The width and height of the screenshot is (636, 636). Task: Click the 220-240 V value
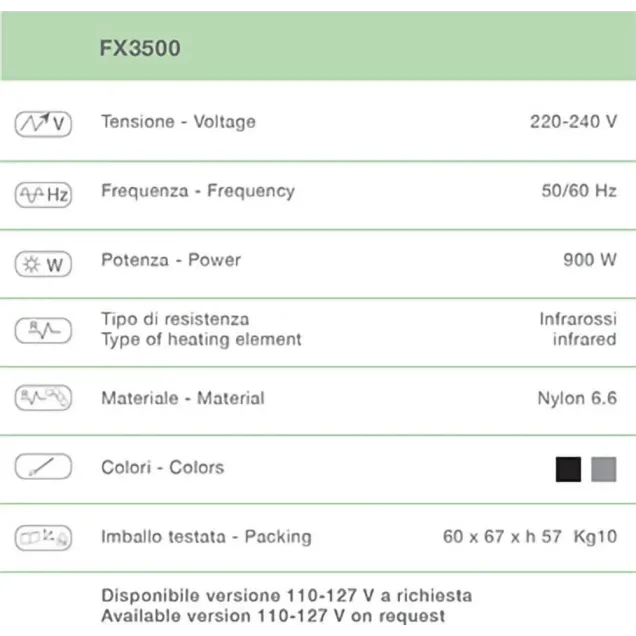[x=573, y=122]
